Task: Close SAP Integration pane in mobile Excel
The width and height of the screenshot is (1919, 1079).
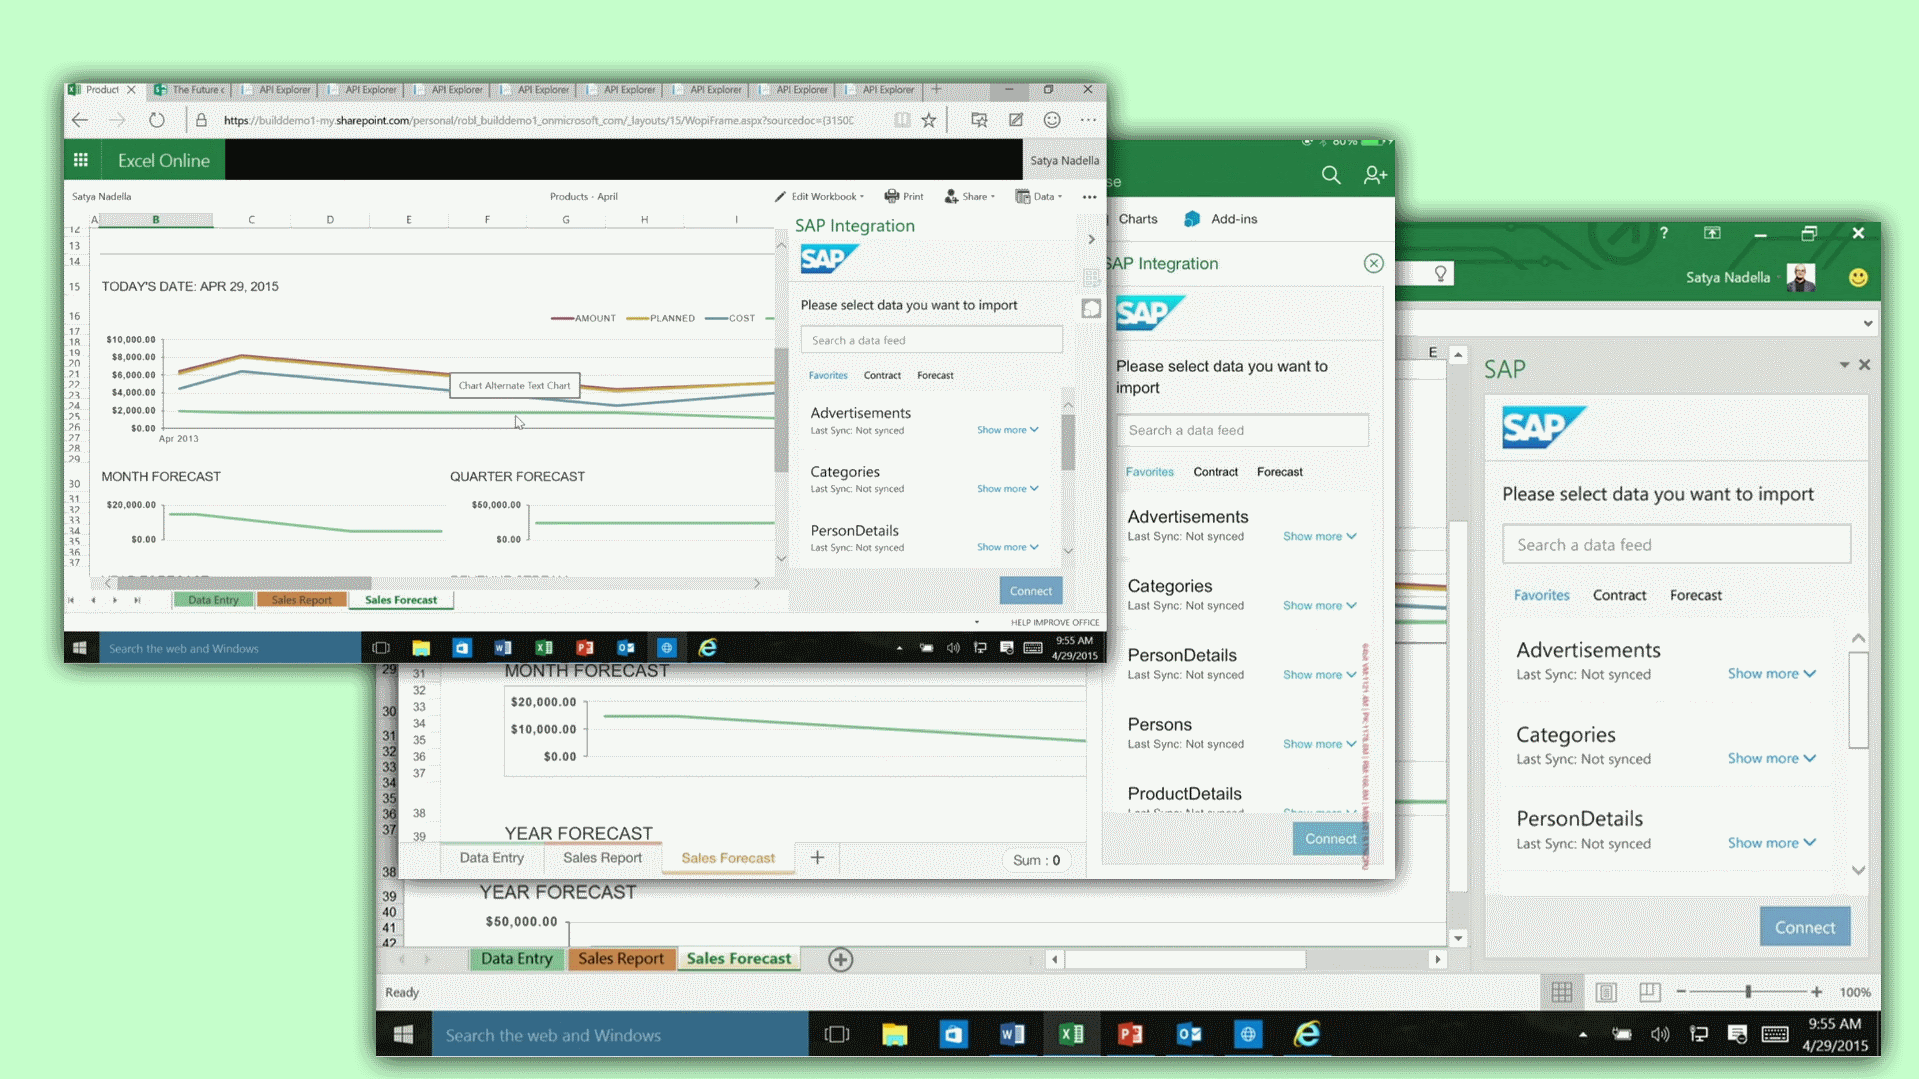Action: coord(1373,263)
